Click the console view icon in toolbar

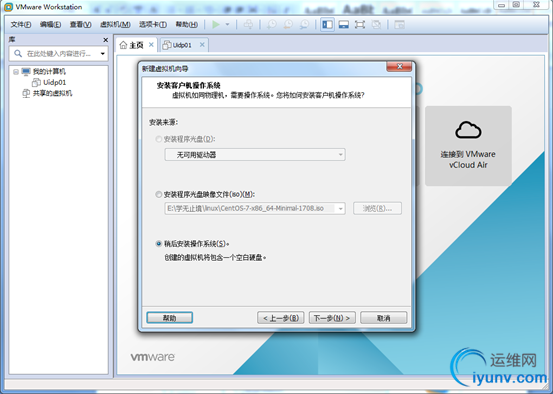(x=399, y=24)
